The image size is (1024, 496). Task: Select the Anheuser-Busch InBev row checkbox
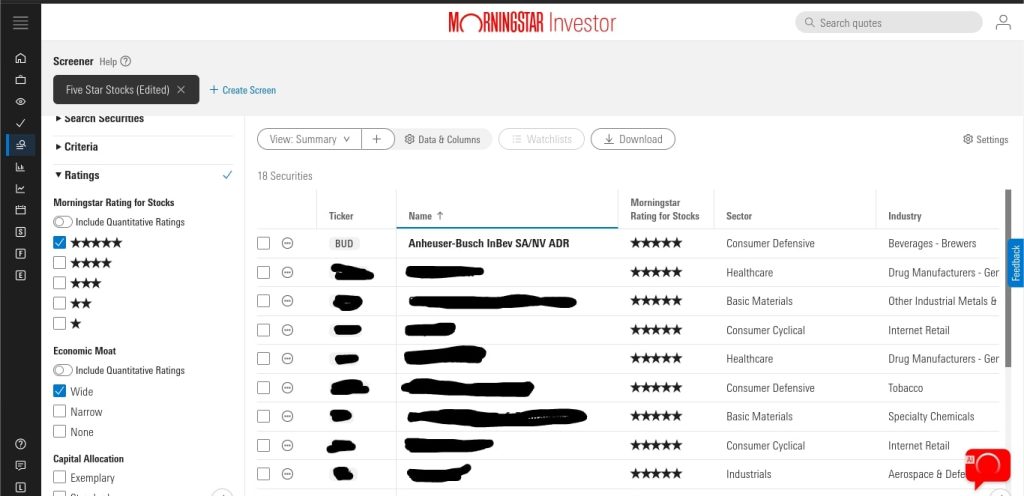263,243
